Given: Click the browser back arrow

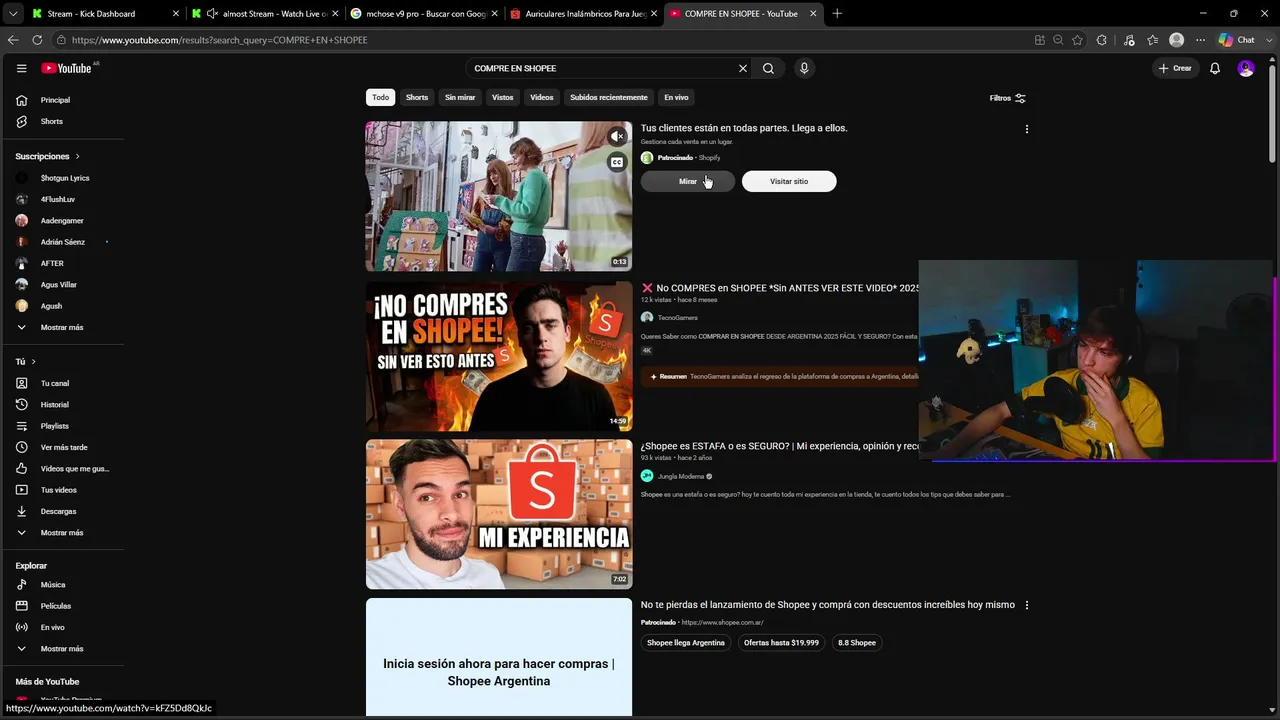Looking at the screenshot, I should (13, 40).
